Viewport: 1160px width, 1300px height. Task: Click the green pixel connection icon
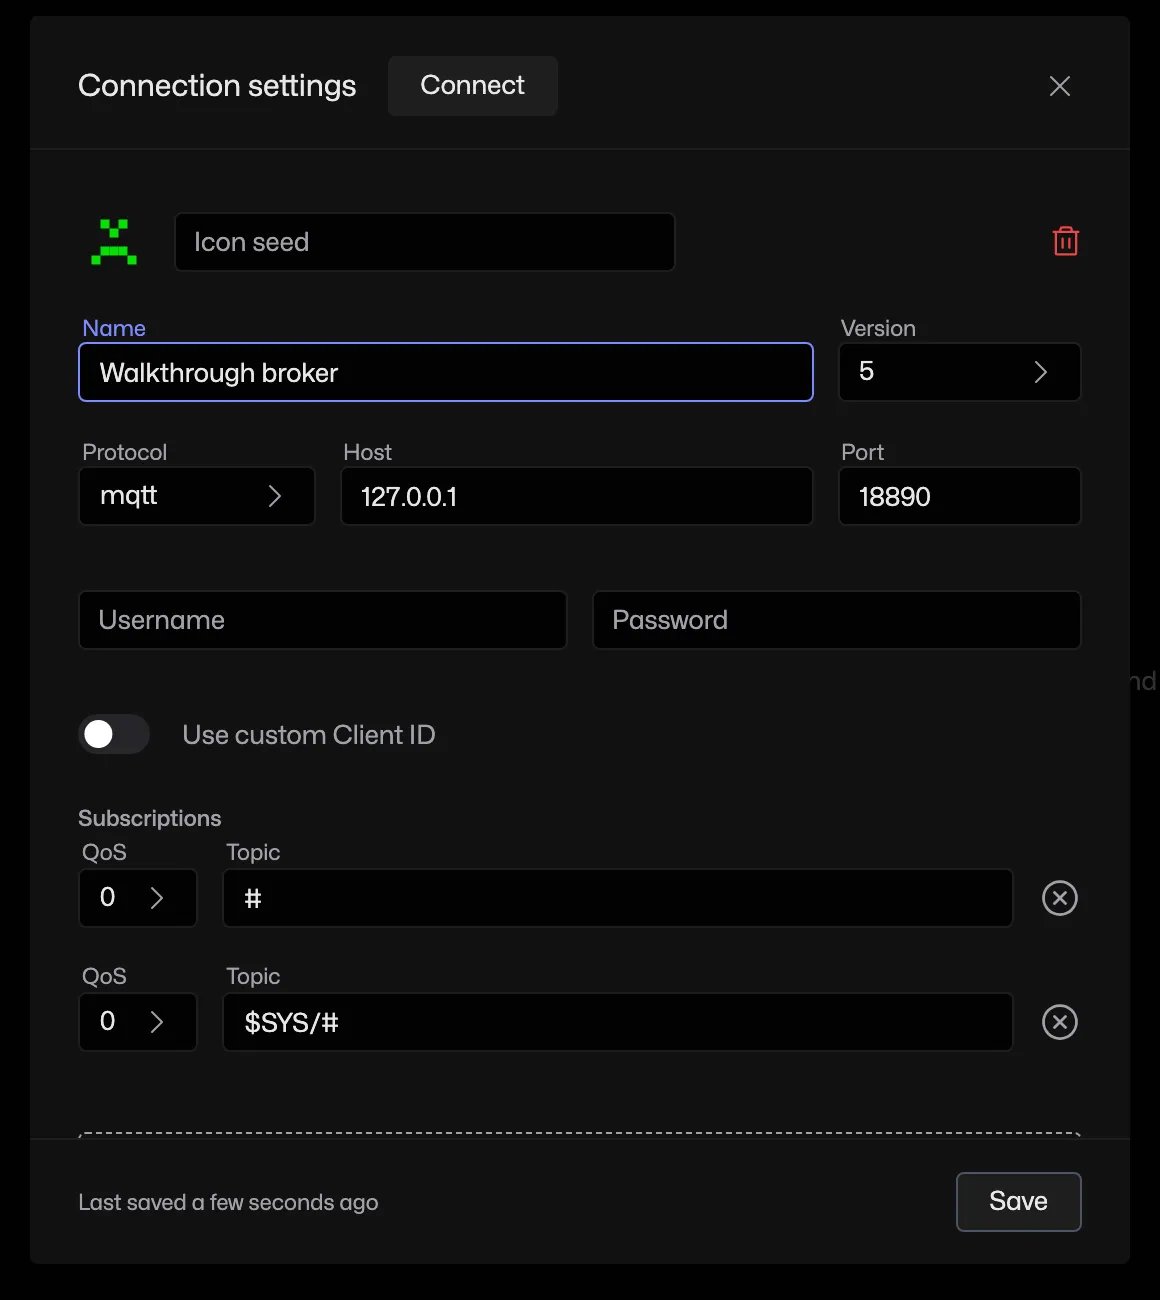click(x=114, y=242)
